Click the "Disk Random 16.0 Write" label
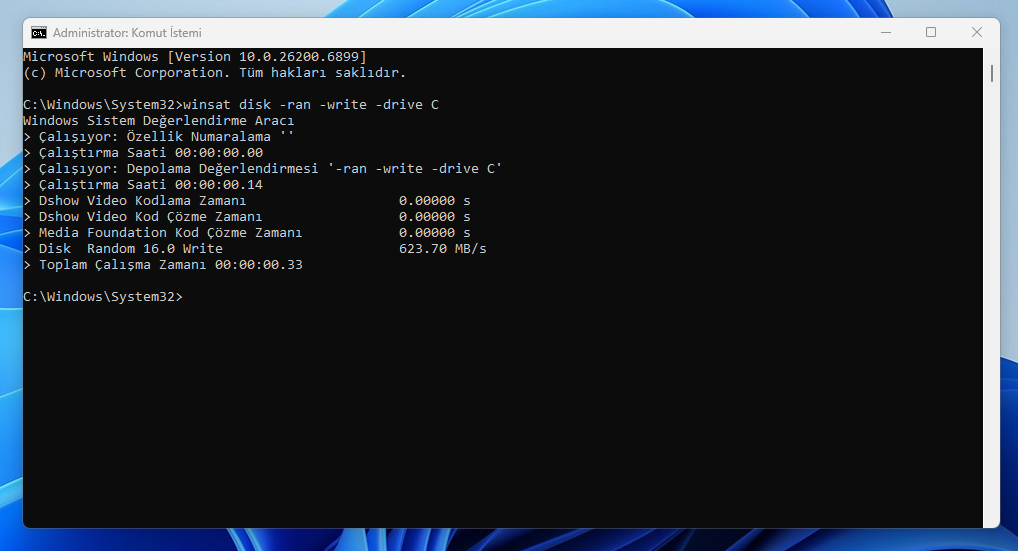The height and width of the screenshot is (551, 1018). 130,249
